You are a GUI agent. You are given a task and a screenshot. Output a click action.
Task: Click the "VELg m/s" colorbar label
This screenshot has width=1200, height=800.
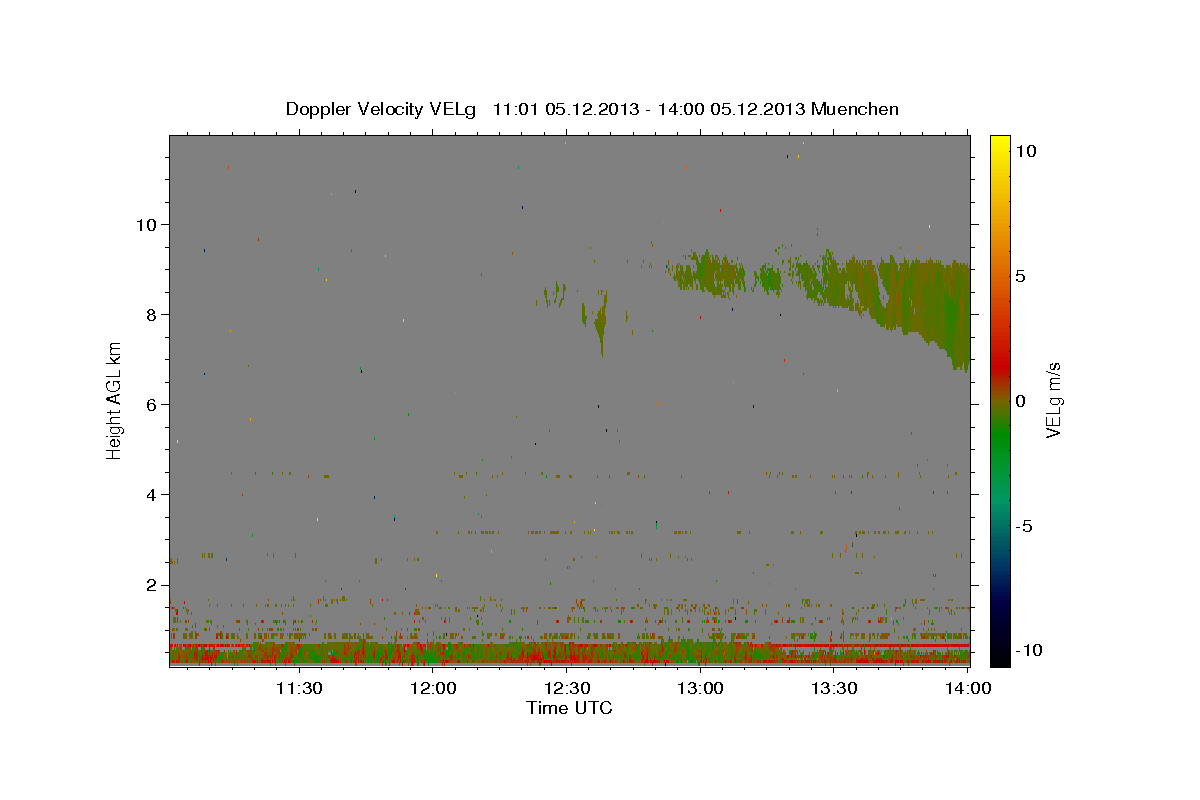click(1053, 400)
